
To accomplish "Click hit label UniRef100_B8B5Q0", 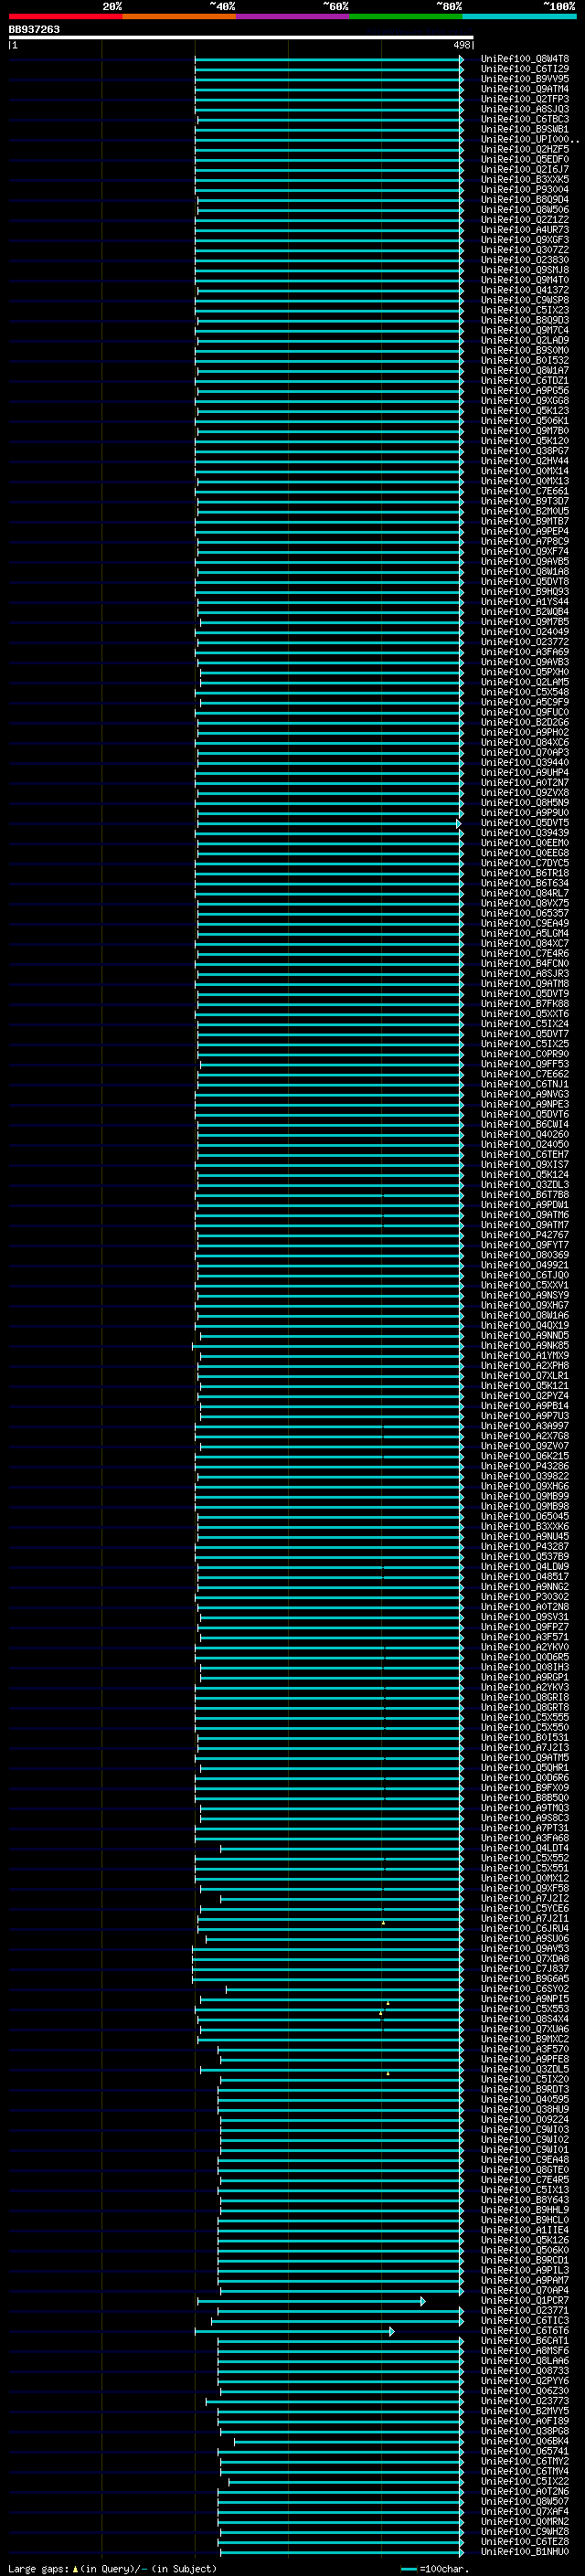I will click(525, 1797).
